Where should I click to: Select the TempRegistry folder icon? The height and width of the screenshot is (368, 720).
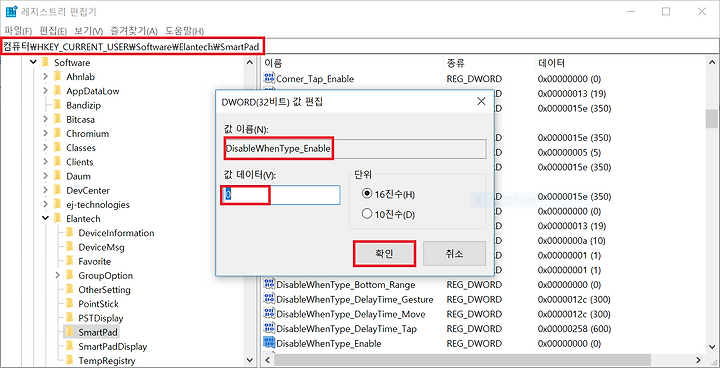pos(69,361)
